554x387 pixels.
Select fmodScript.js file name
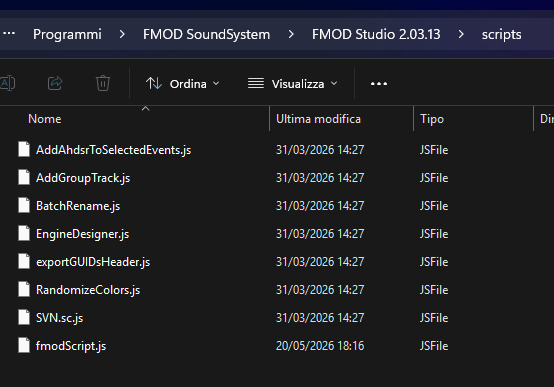71,346
